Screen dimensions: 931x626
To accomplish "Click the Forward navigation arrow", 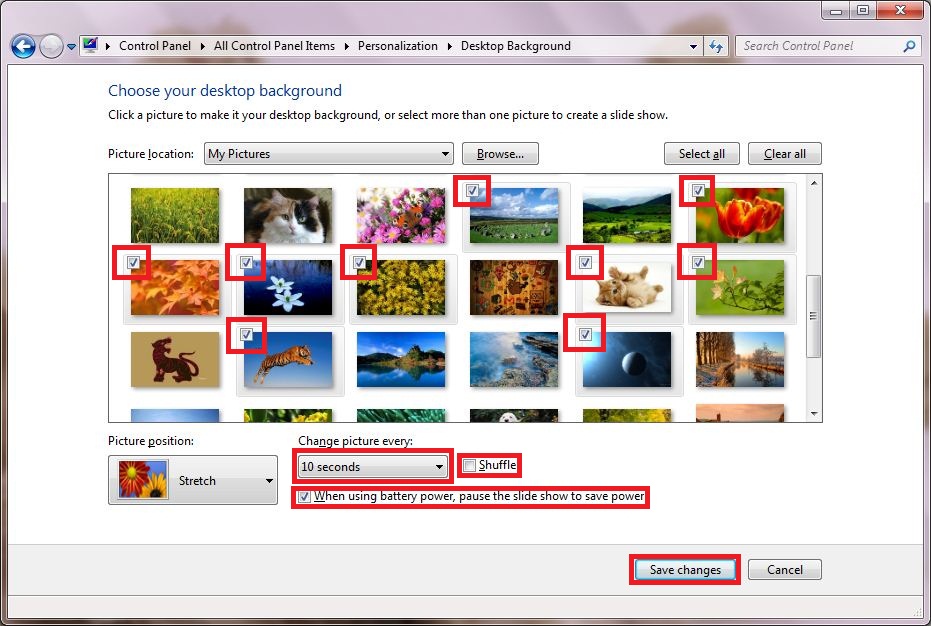I will (51, 46).
